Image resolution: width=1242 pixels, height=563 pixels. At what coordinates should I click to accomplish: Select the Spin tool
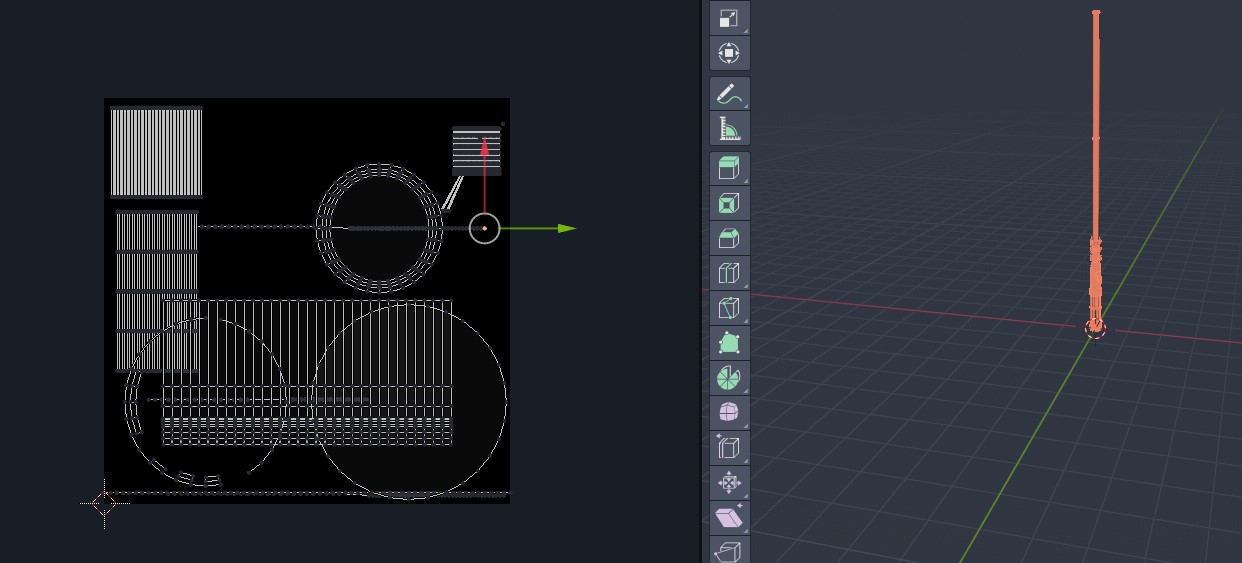(x=729, y=378)
